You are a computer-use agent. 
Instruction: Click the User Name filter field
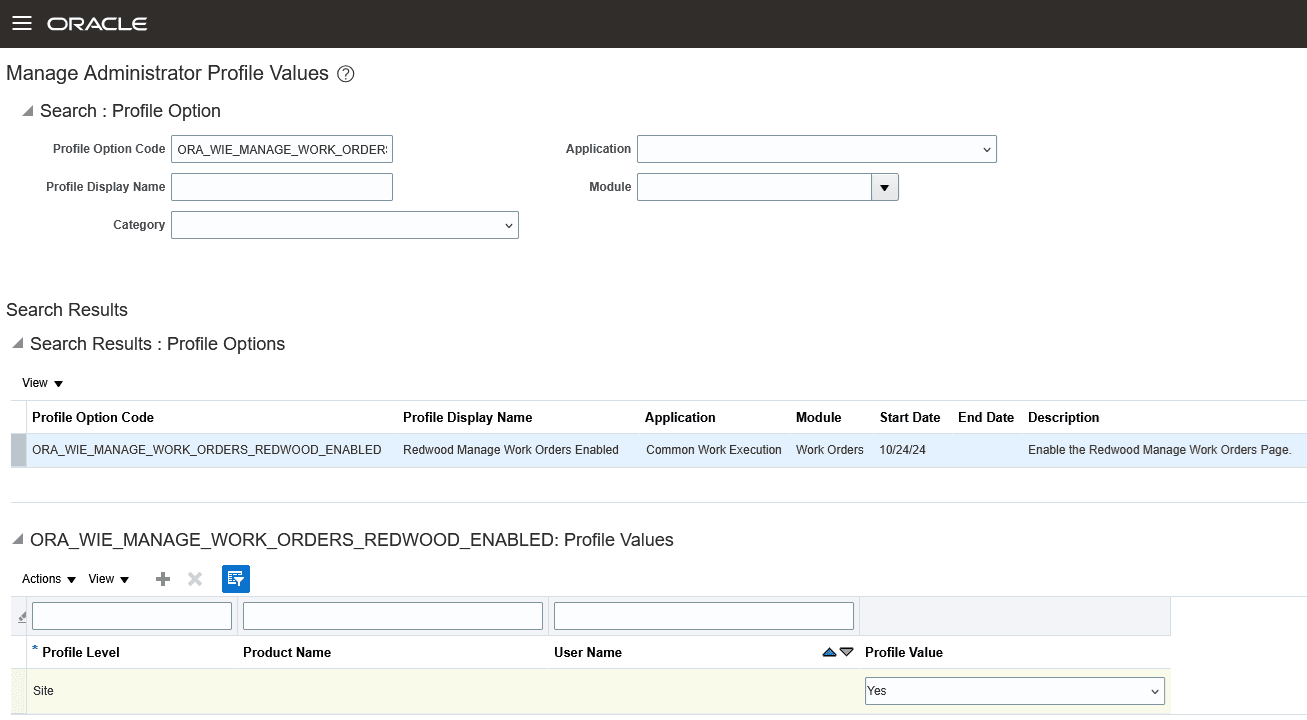(704, 616)
